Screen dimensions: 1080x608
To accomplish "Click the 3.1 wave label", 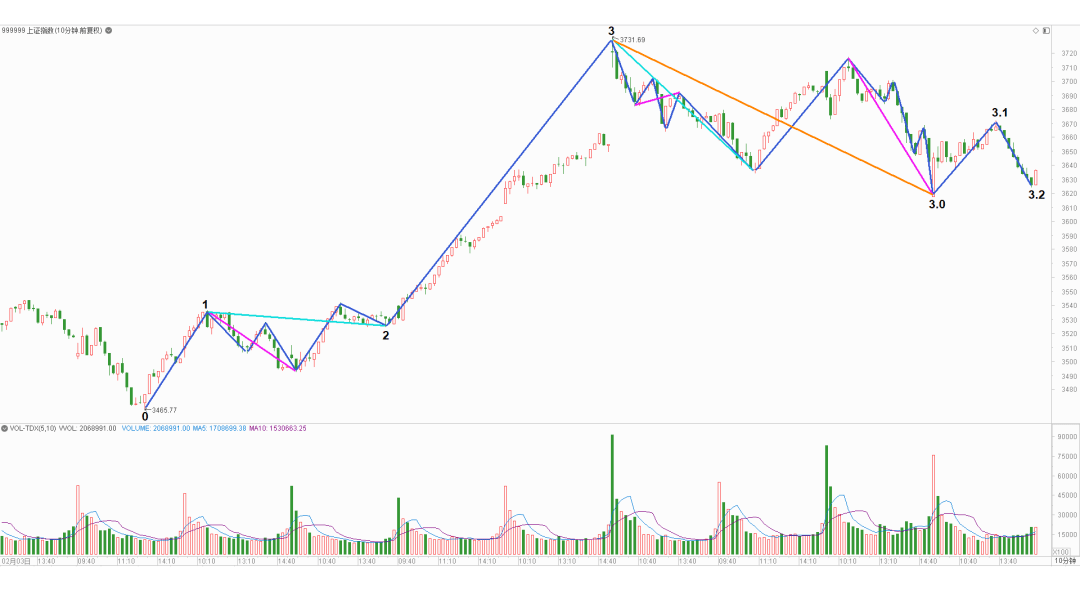I will (999, 113).
